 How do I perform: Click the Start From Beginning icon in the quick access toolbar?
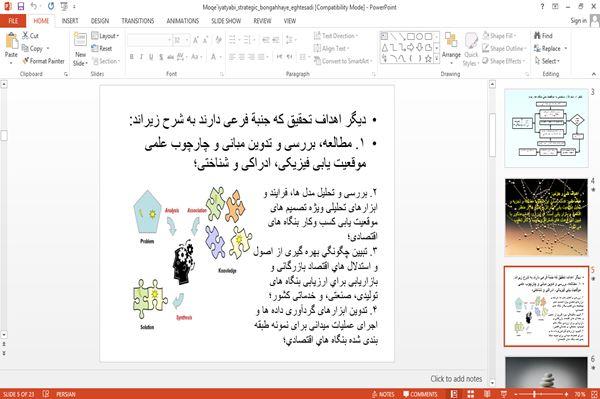(x=64, y=7)
